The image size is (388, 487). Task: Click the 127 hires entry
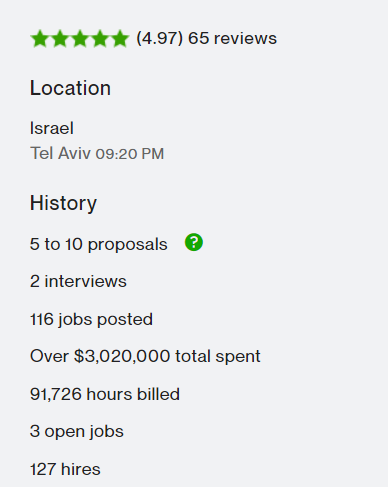[65, 469]
